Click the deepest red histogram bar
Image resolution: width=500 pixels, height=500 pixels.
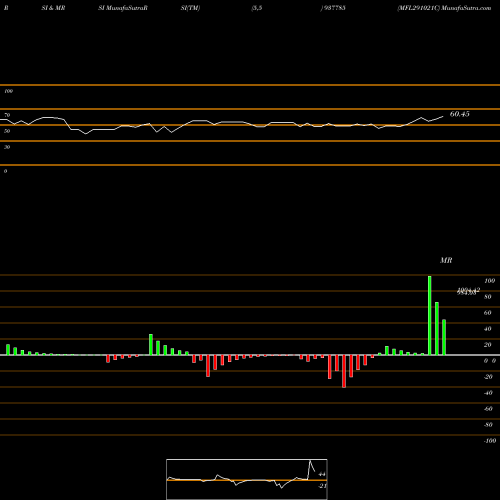(344, 371)
